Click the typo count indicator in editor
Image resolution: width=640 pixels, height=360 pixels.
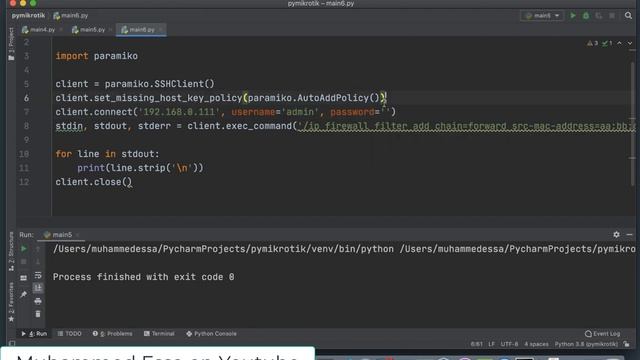tap(607, 43)
